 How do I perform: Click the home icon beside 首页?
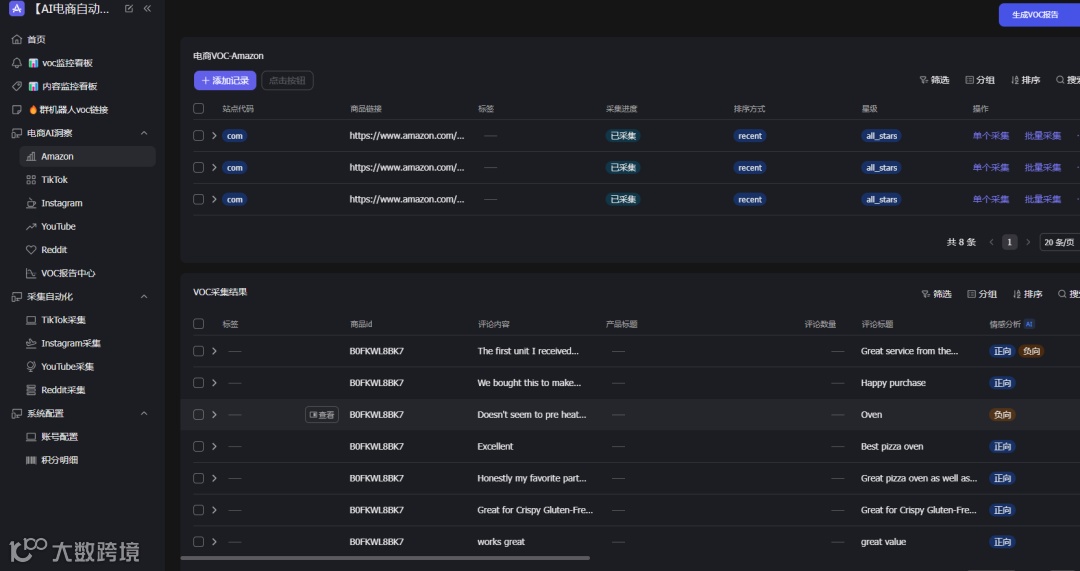click(17, 39)
